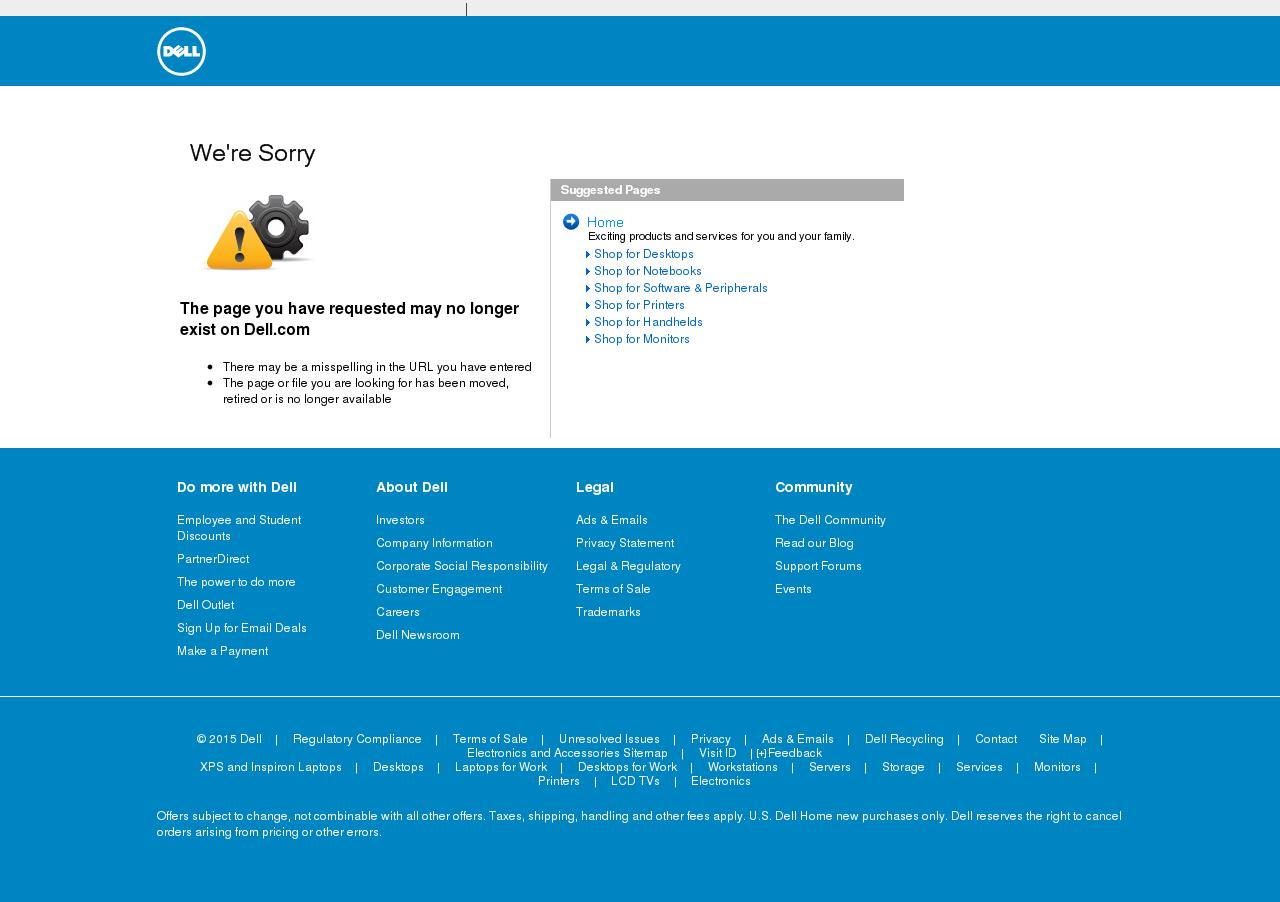Click the Dell logo in the header
Screen dimensions: 1280x902
[181, 51]
